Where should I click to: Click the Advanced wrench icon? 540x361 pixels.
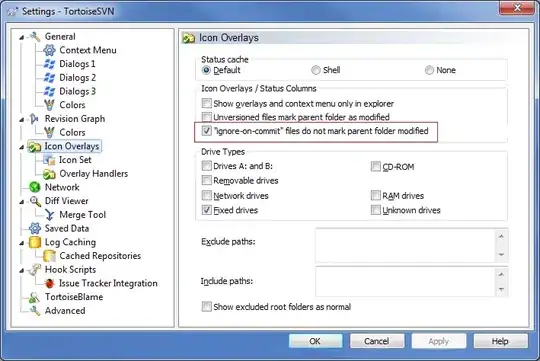[x=35, y=311]
